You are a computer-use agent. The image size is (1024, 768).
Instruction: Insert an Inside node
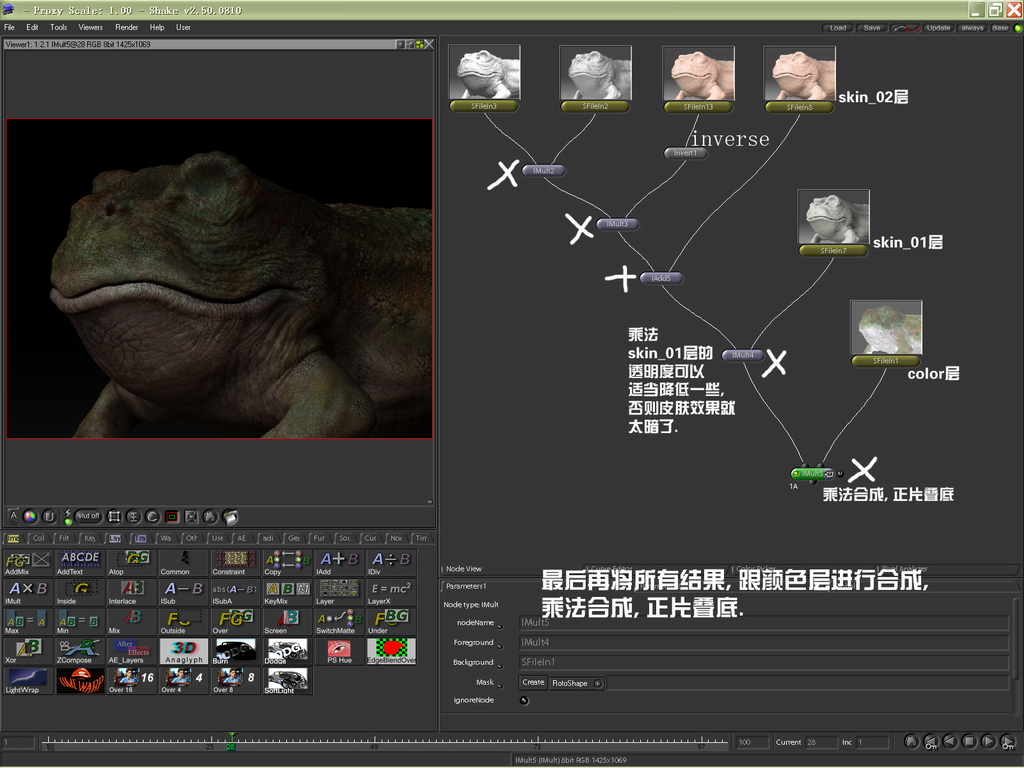[x=80, y=592]
